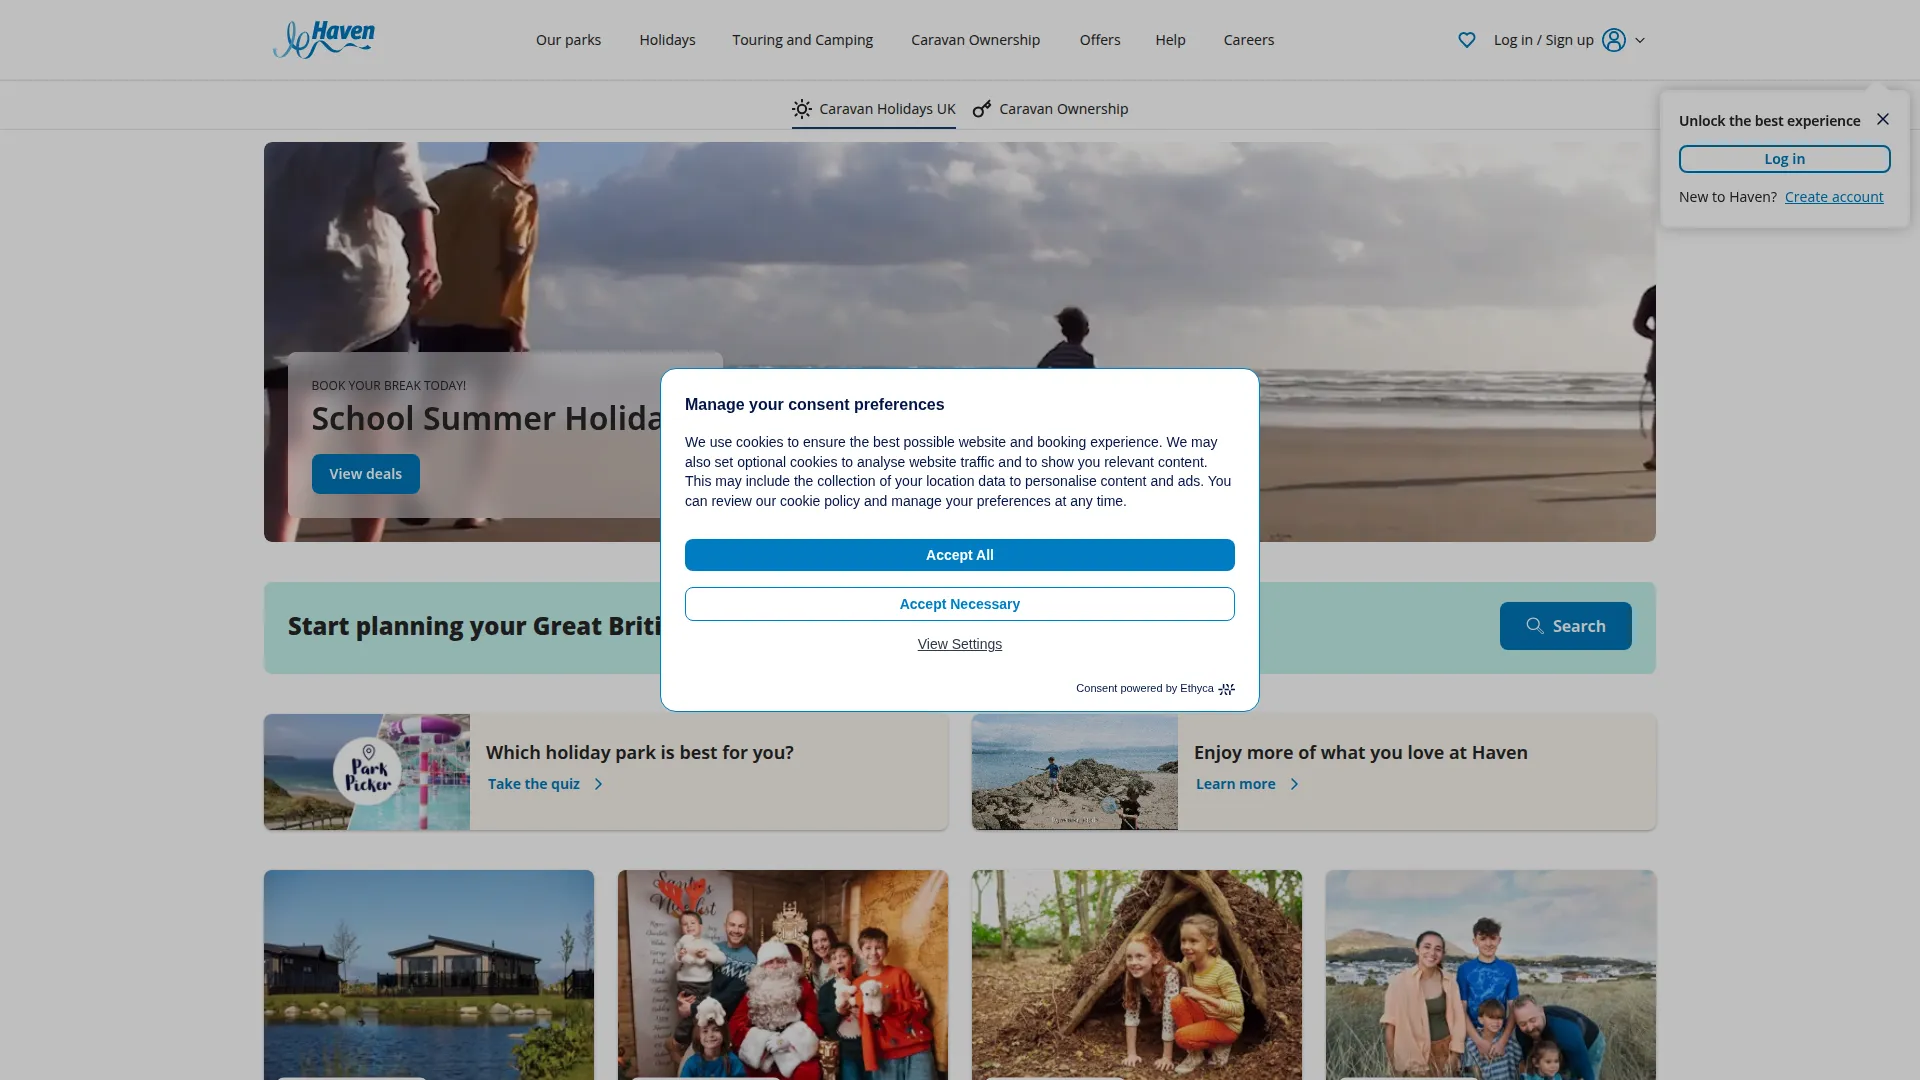Image resolution: width=1920 pixels, height=1080 pixels.
Task: Click the sun icon for Caravan Holidays UK
Action: (802, 109)
